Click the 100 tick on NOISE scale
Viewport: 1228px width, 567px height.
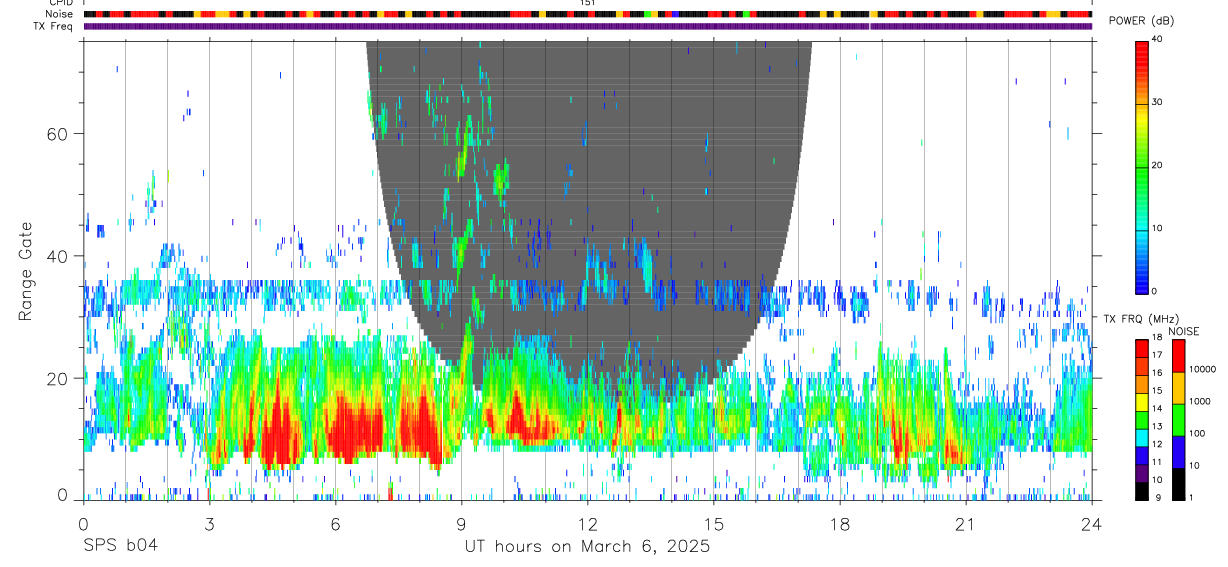click(x=1197, y=433)
